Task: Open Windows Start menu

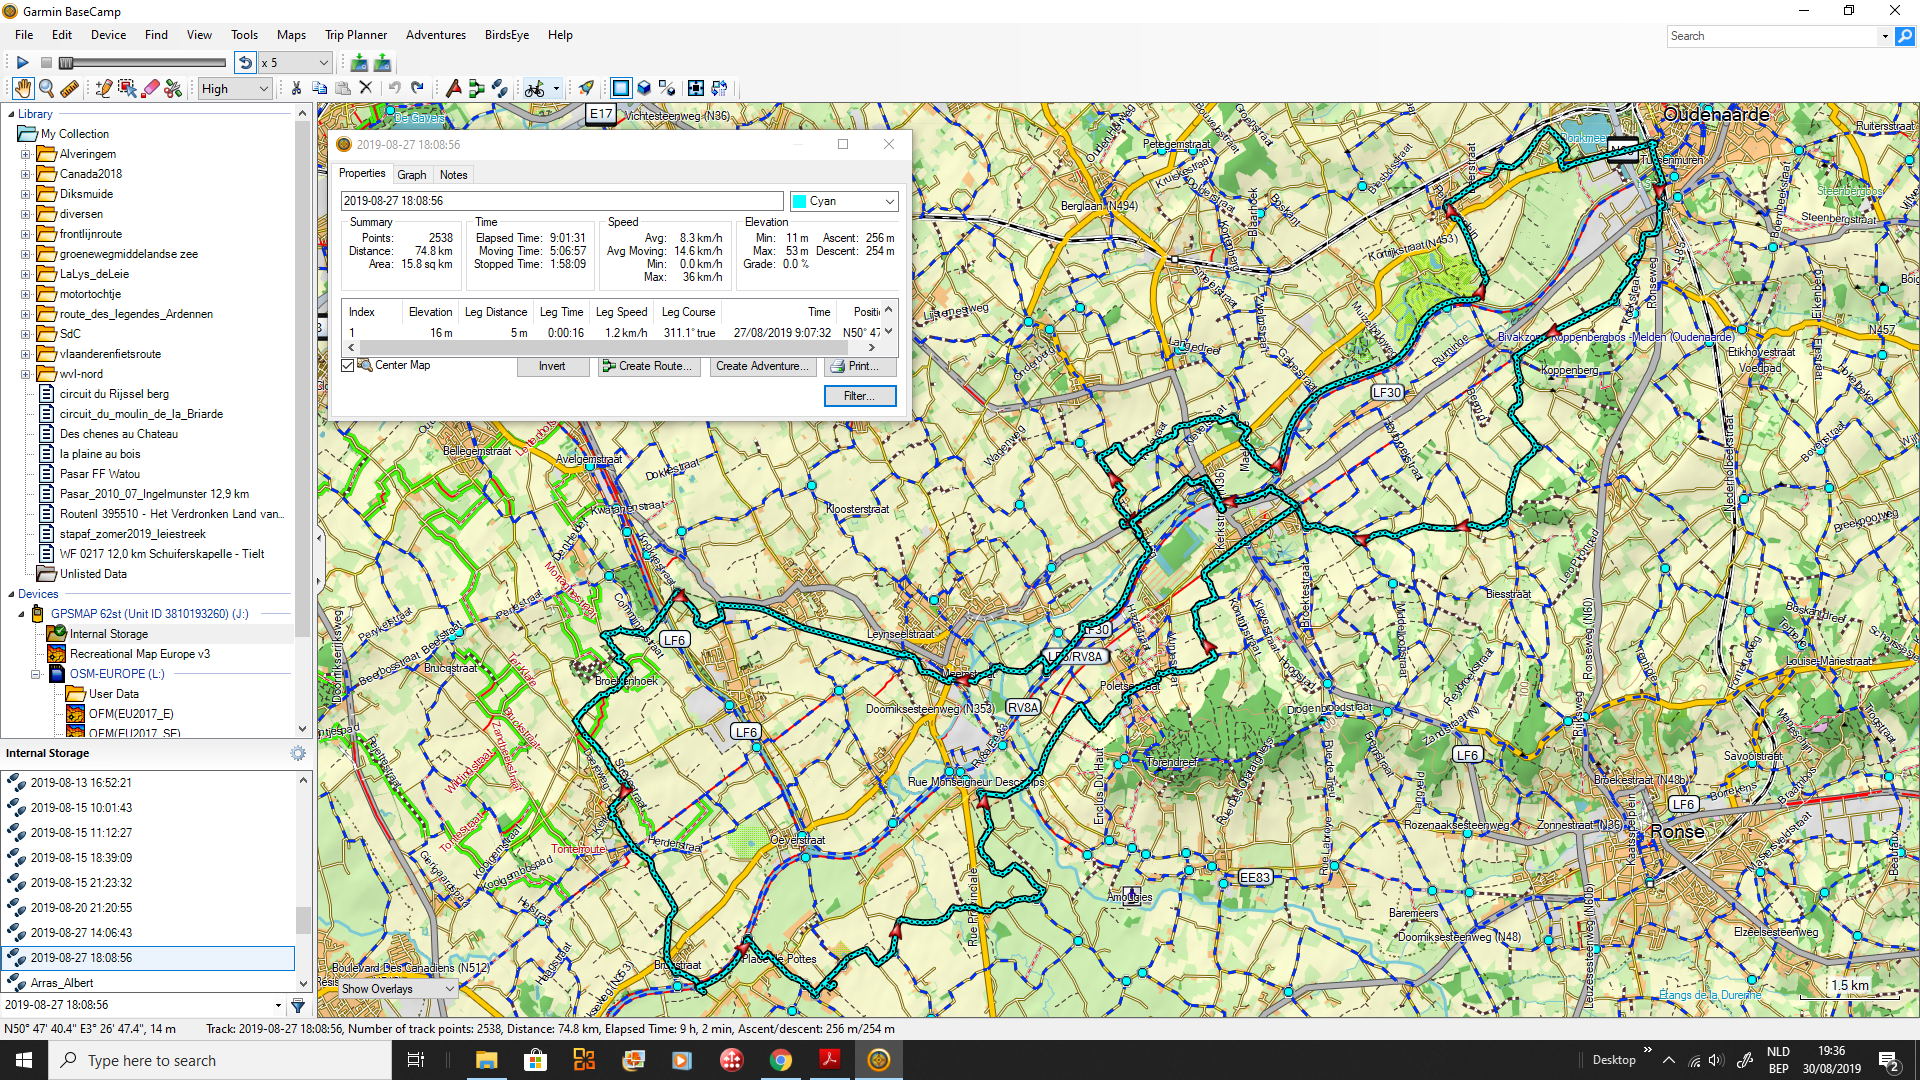Action: 24,1060
